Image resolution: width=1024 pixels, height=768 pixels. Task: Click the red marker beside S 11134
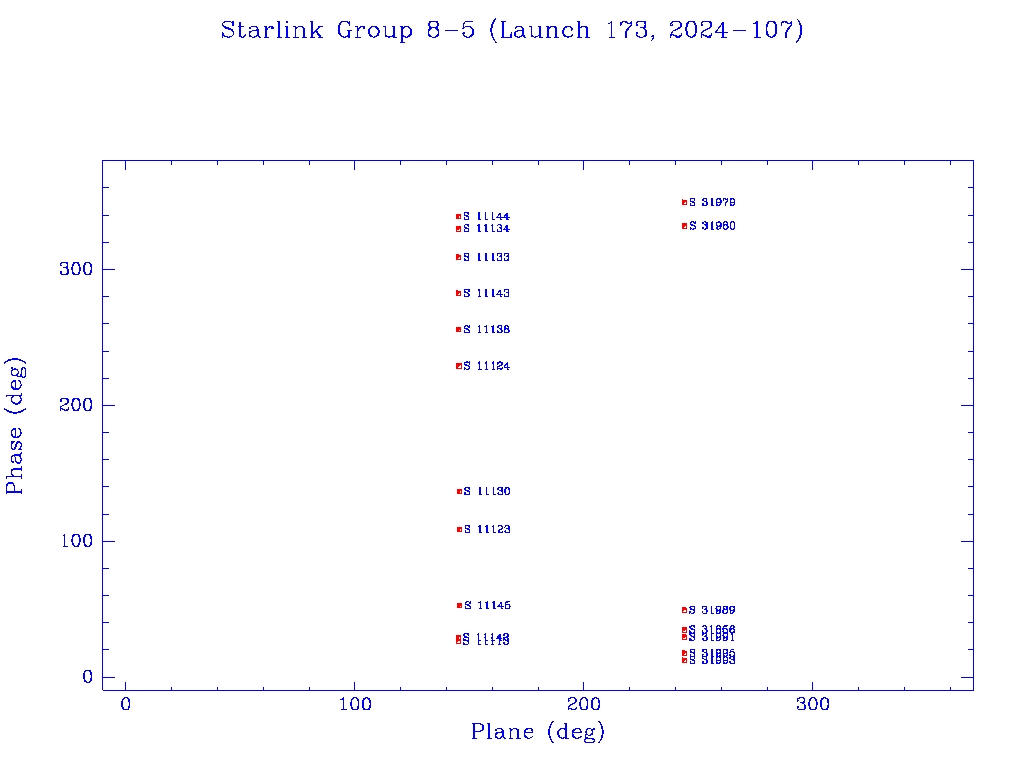[458, 229]
